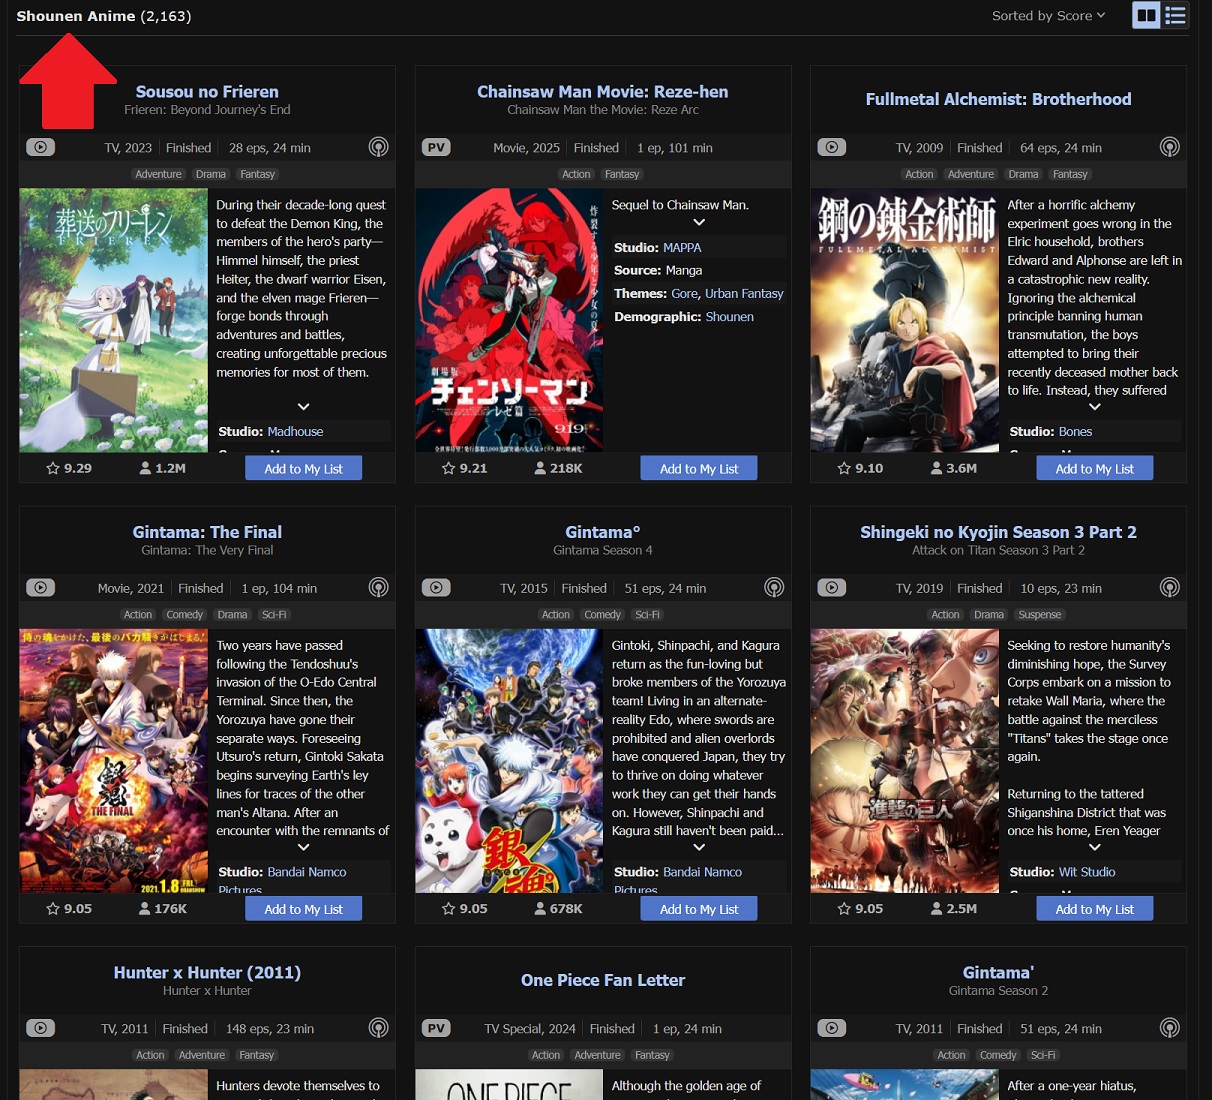Screen dimensions: 1212x1100
Task: Add Fullmetal Alchemist: Brotherhood to My List
Action: (1094, 468)
